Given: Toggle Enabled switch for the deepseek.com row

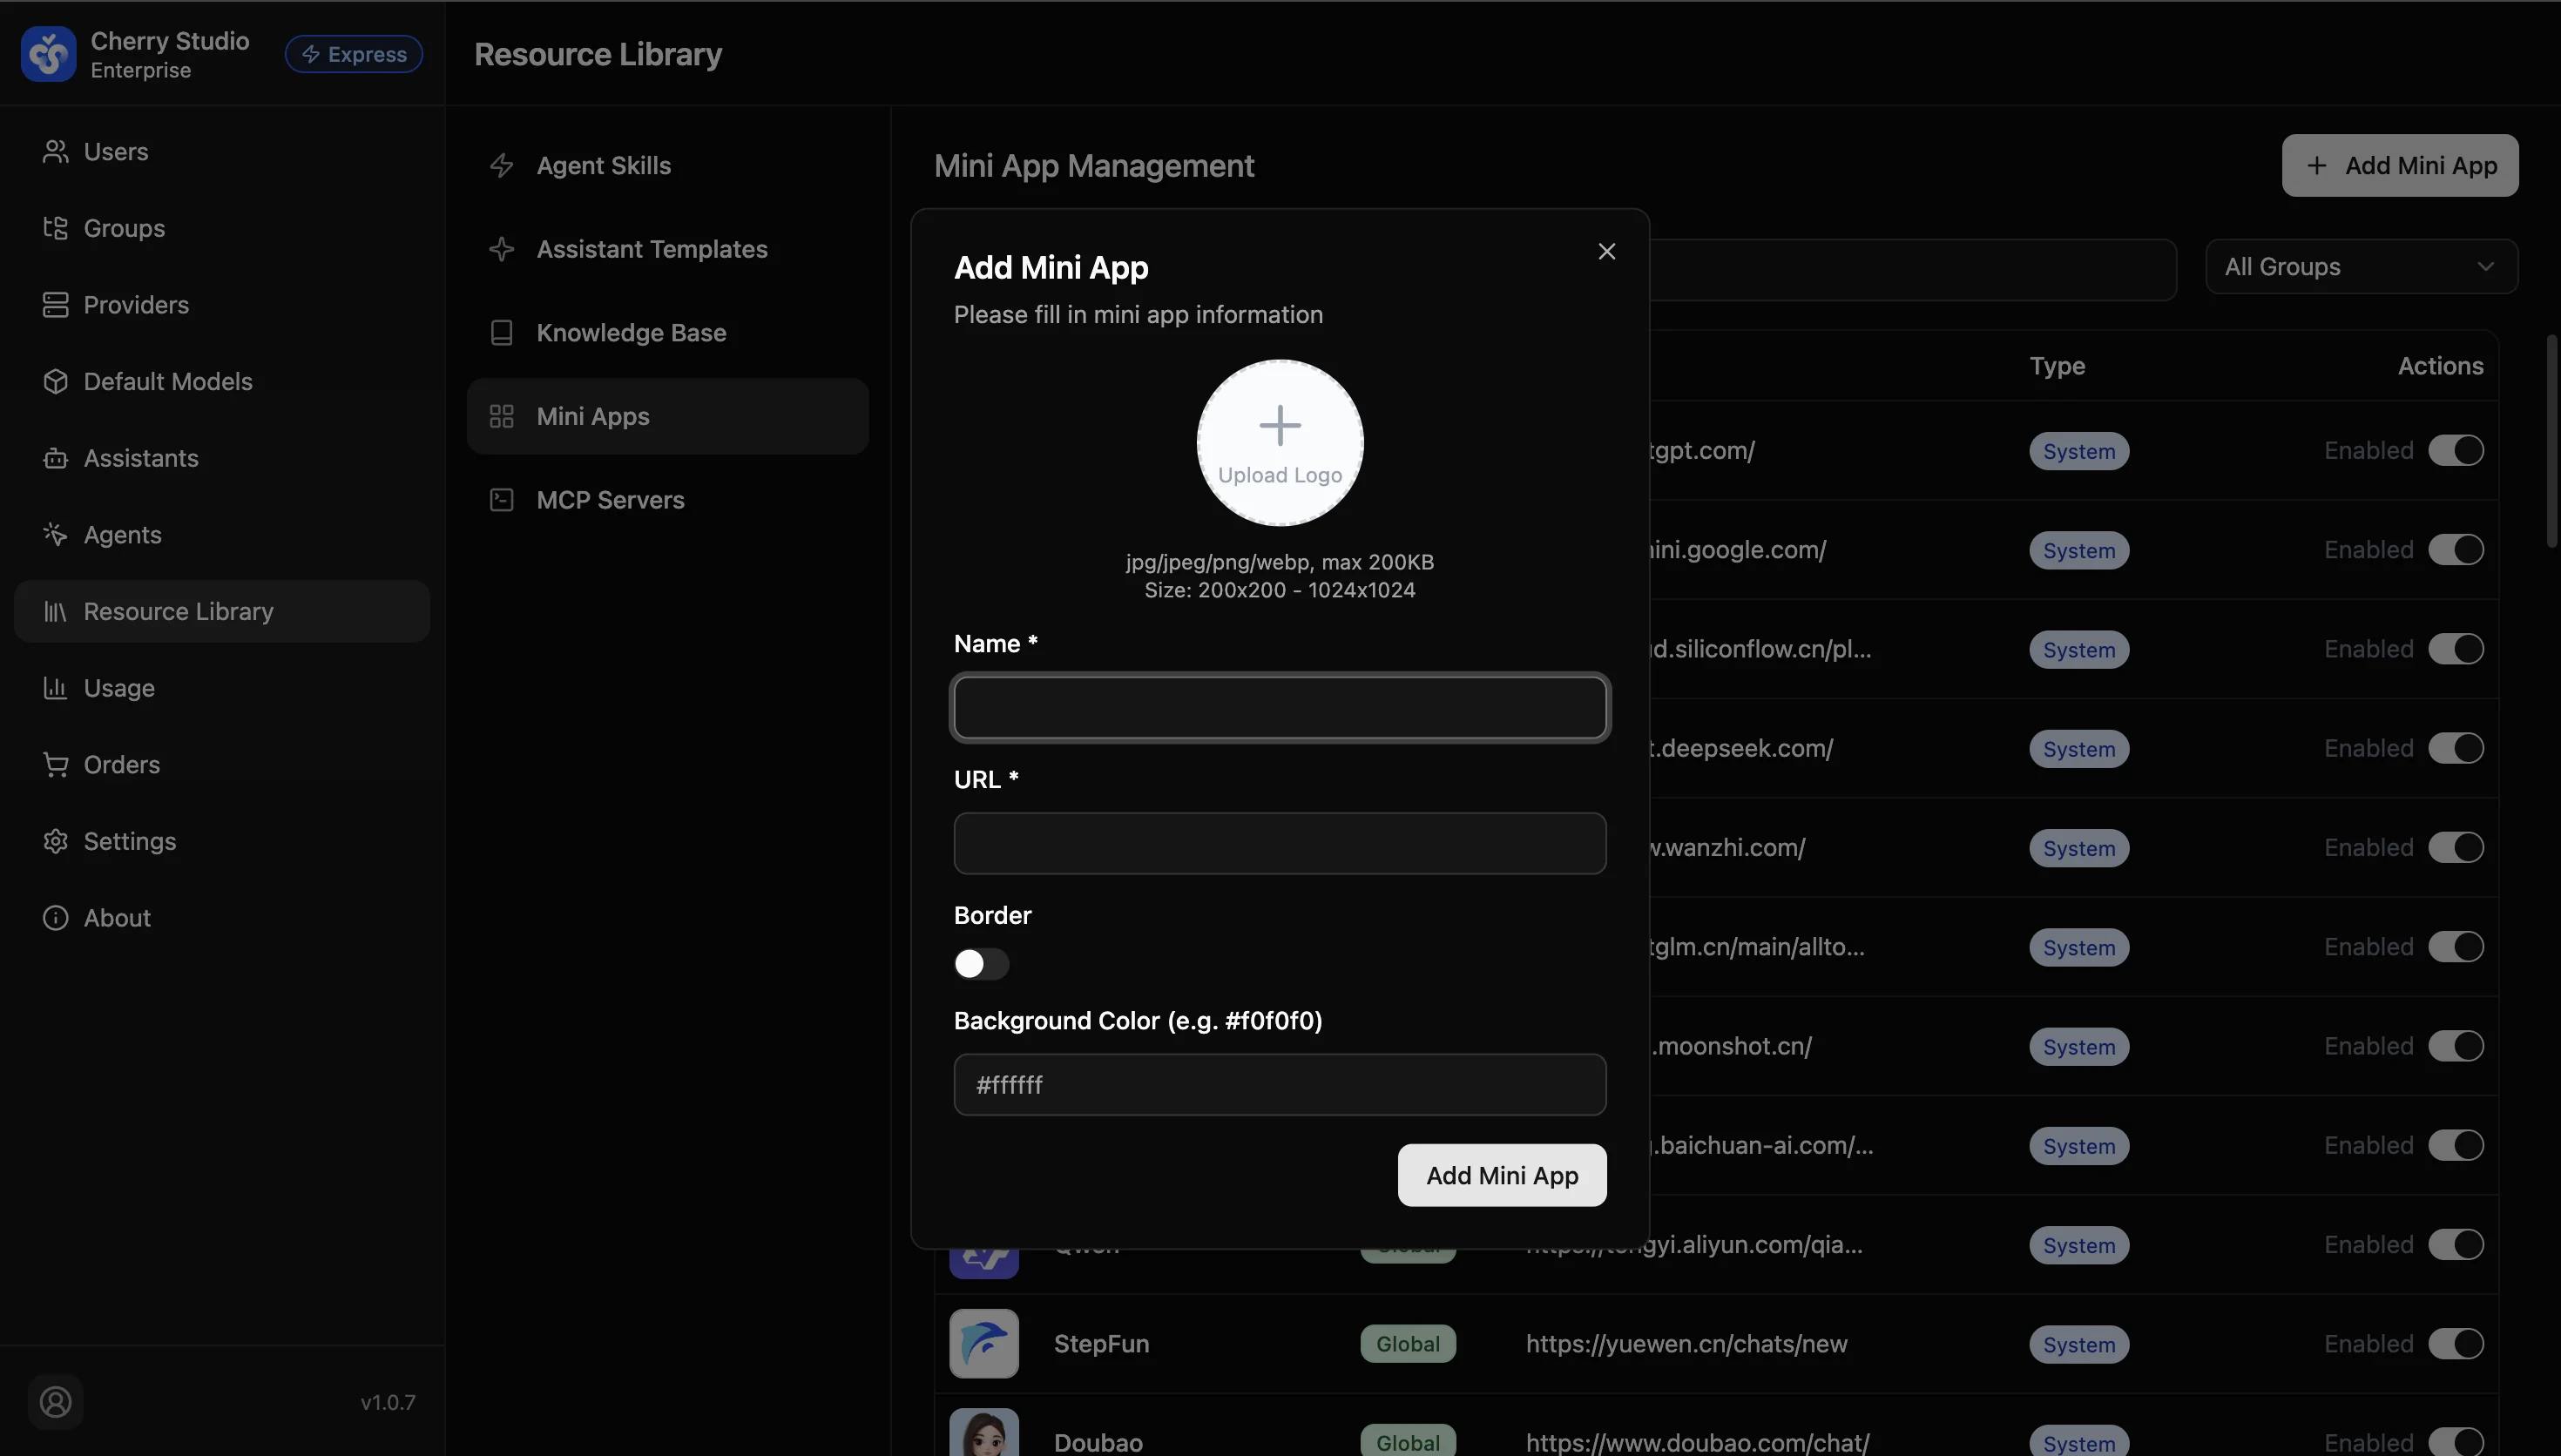Looking at the screenshot, I should (x=2456, y=748).
